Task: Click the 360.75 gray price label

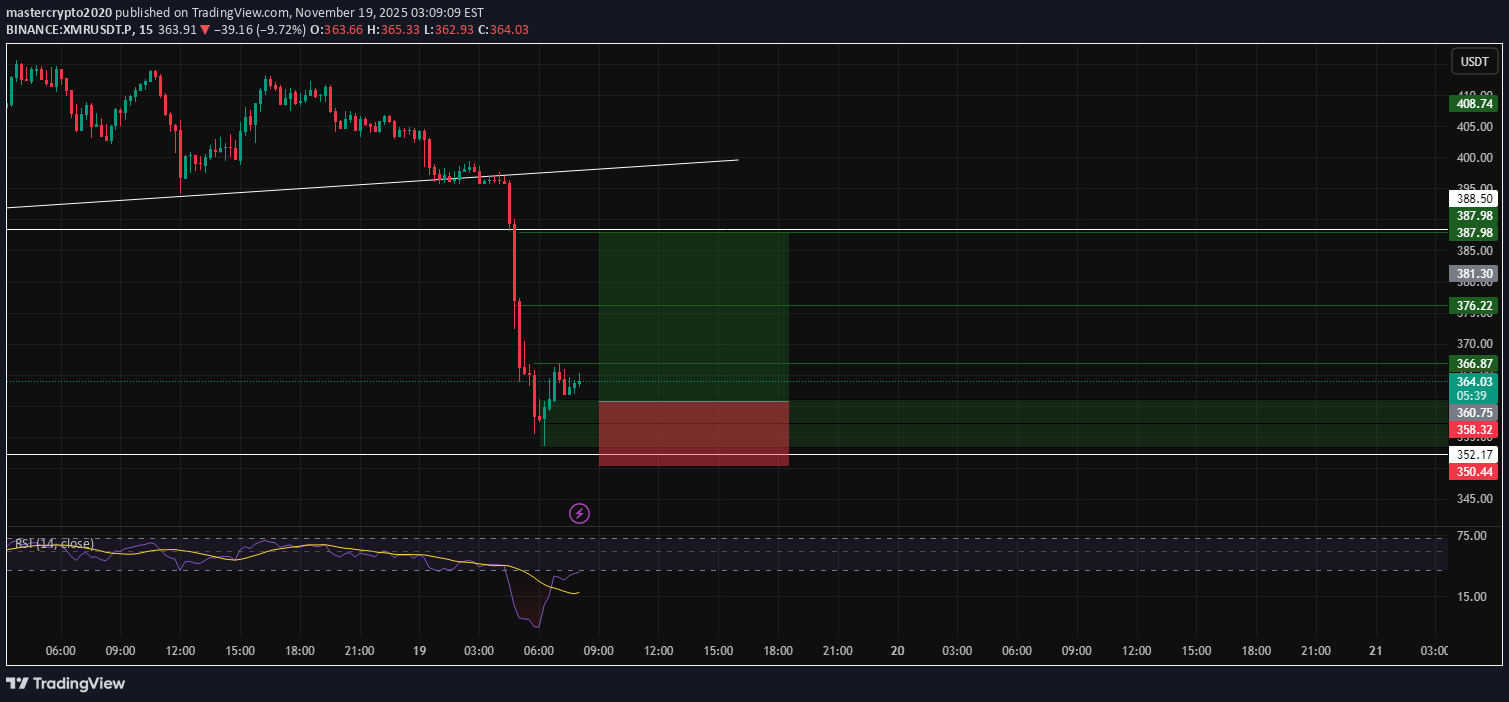Action: [1475, 412]
